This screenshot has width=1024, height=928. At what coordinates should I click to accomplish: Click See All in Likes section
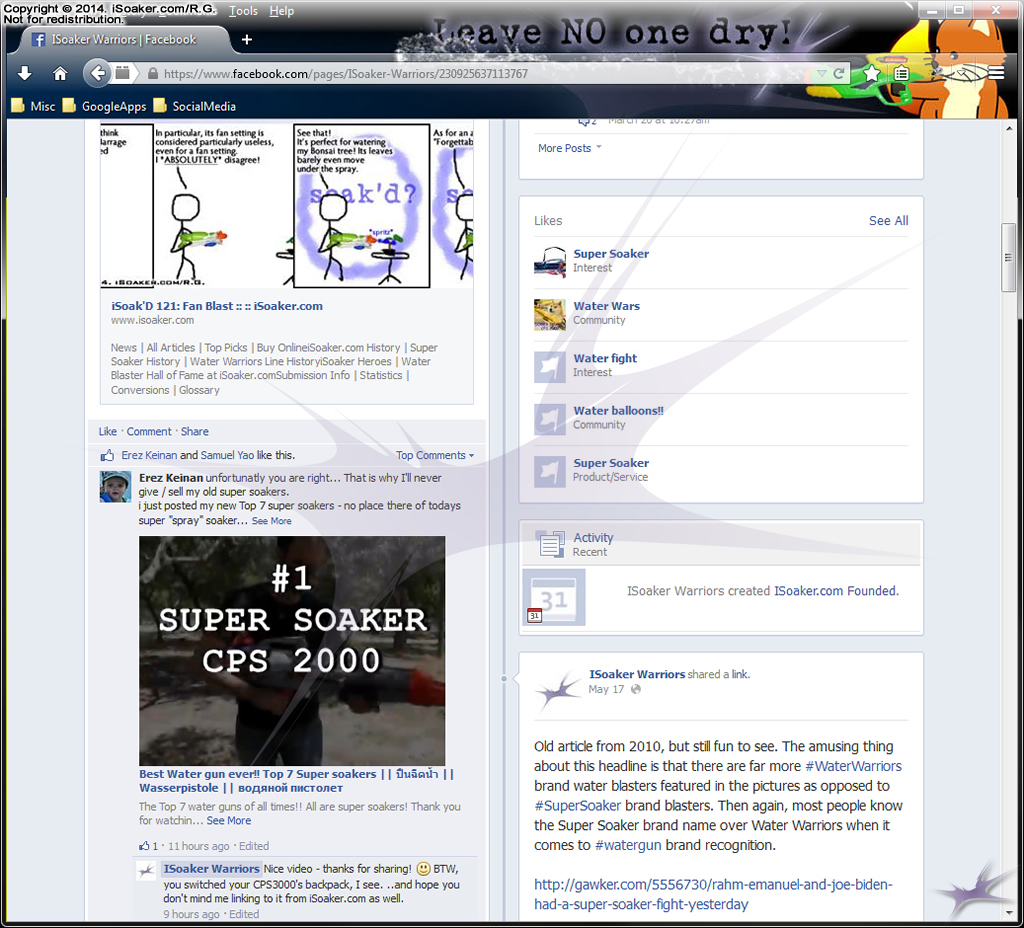(888, 221)
